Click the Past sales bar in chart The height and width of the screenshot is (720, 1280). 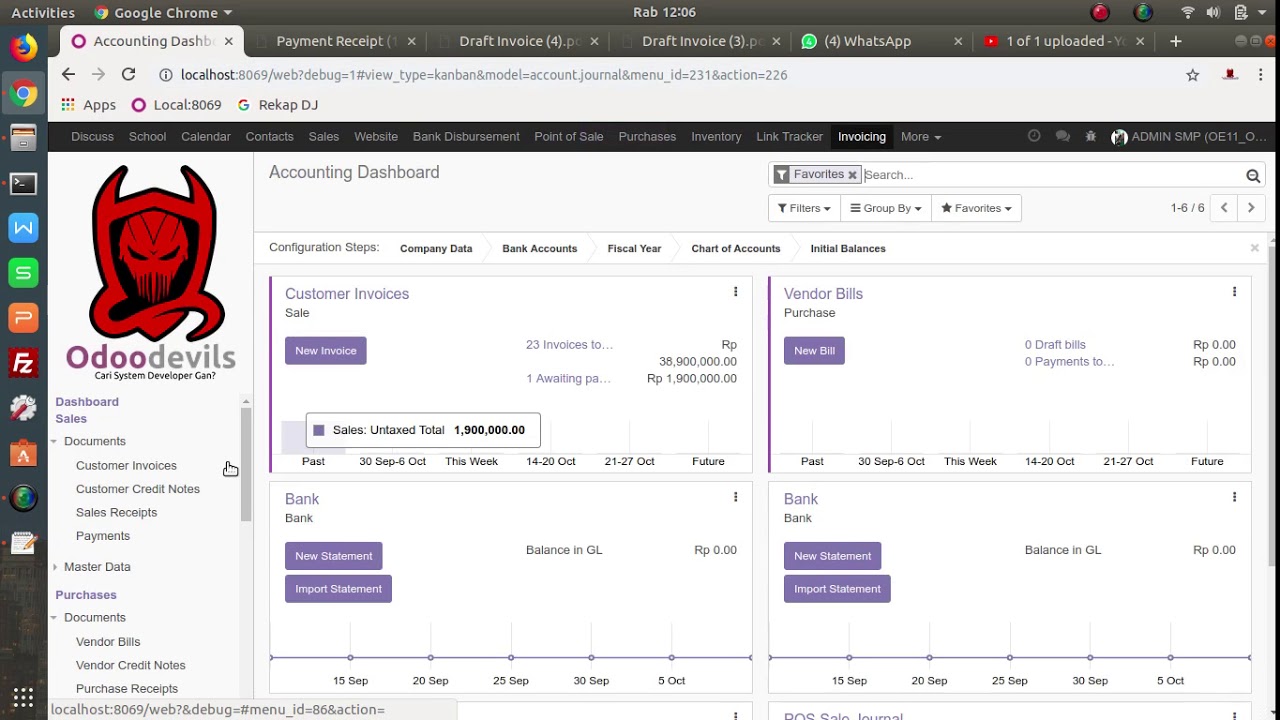tap(313, 437)
